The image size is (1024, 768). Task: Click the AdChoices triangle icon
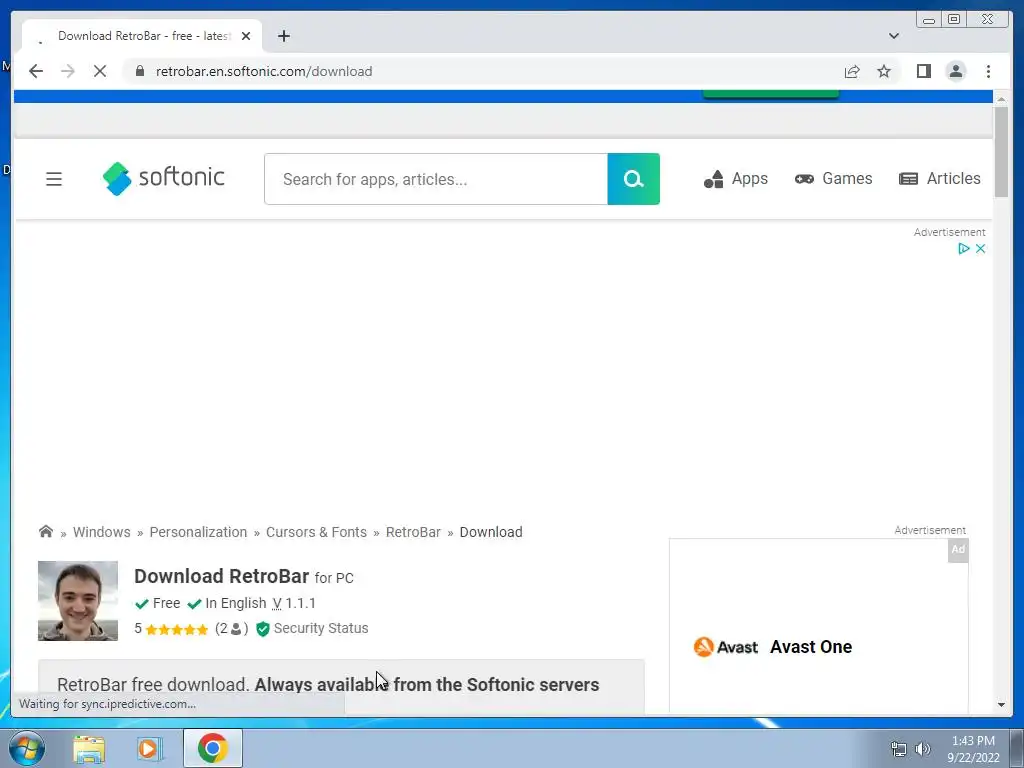pyautogui.click(x=963, y=248)
